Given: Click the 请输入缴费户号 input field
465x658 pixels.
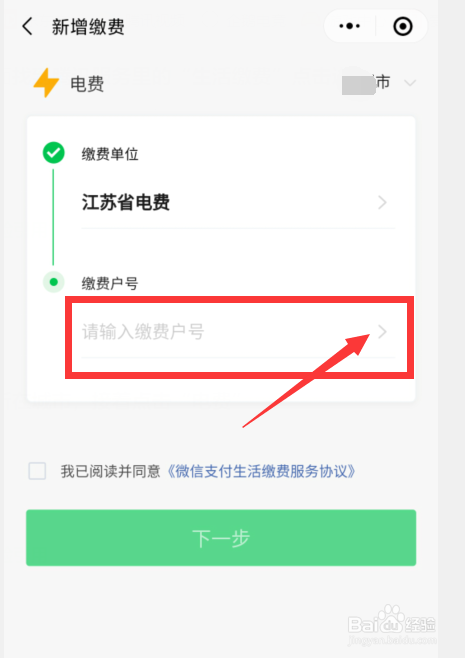Looking at the screenshot, I should 238,332.
